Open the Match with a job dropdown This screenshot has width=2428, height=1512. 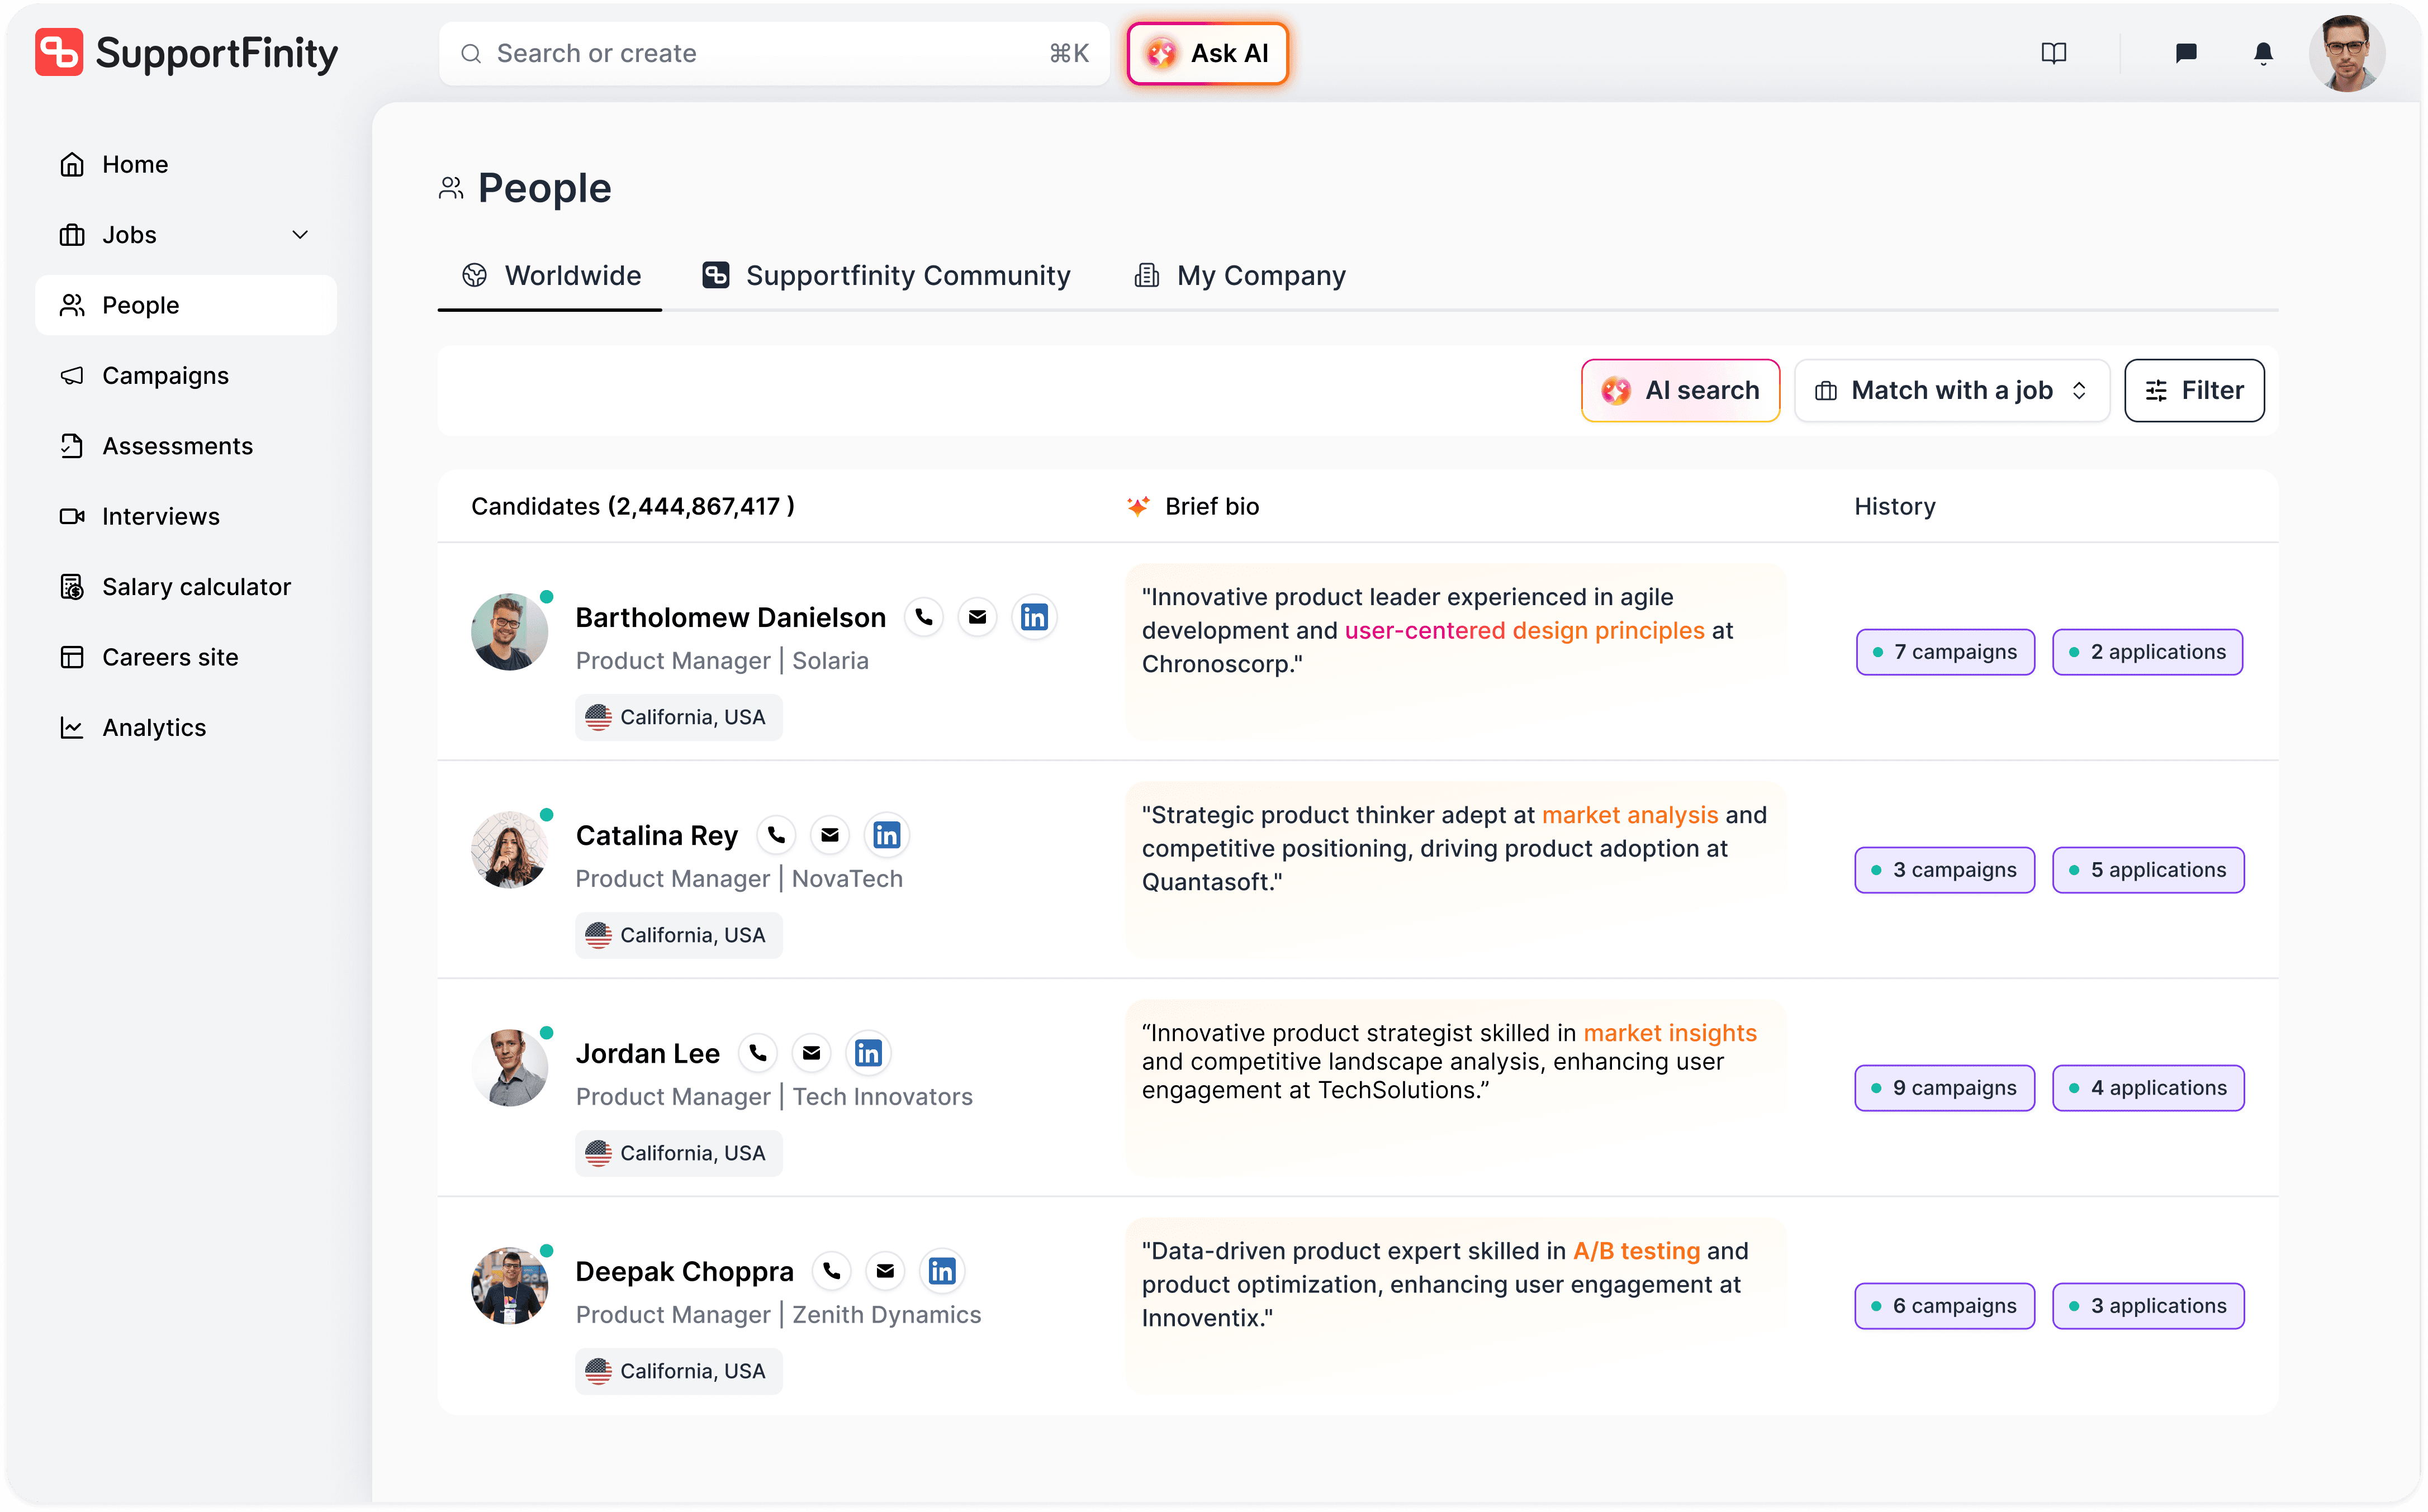1951,390
